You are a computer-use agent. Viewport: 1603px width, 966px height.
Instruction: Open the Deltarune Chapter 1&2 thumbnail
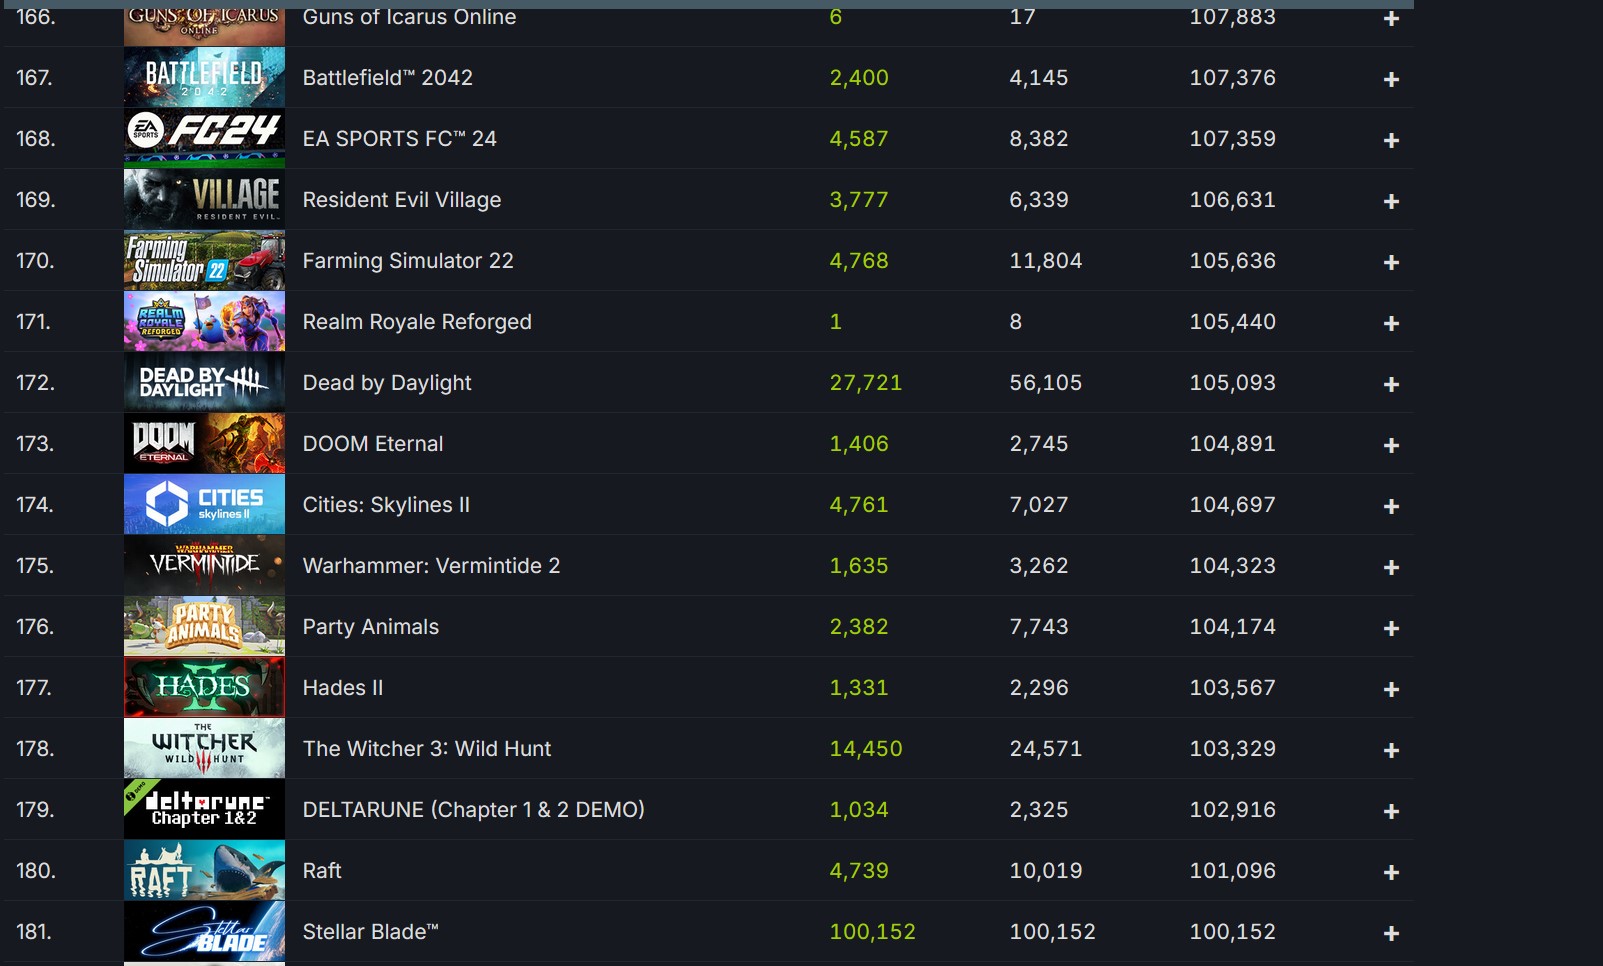(x=204, y=809)
